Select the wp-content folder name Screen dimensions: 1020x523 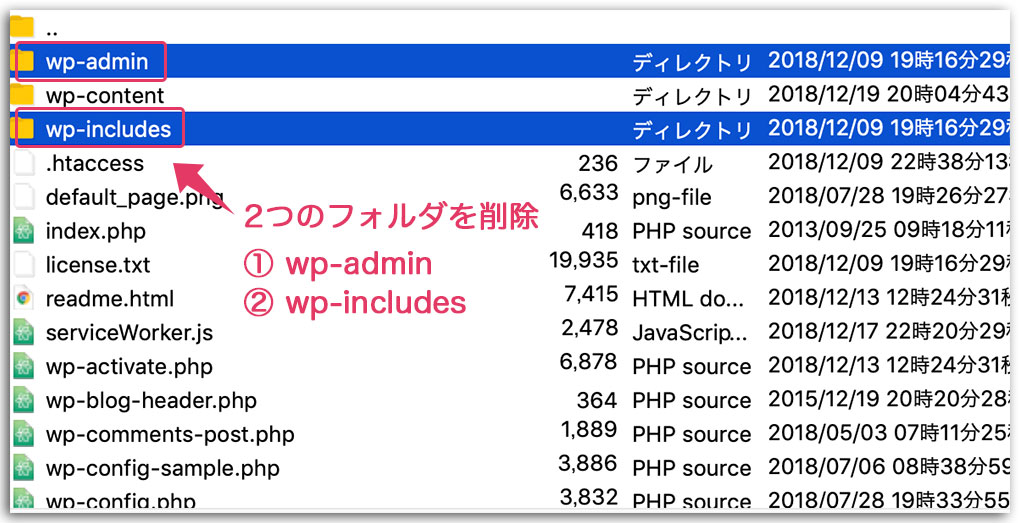pyautogui.click(x=105, y=96)
